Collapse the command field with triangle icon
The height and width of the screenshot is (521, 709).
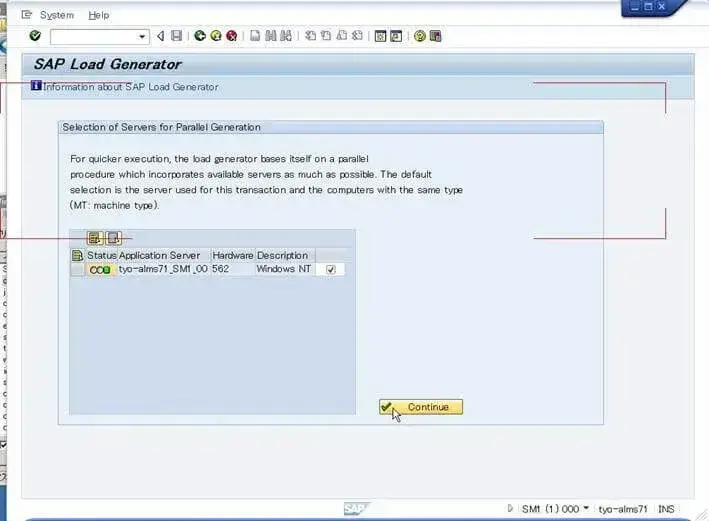(x=161, y=36)
